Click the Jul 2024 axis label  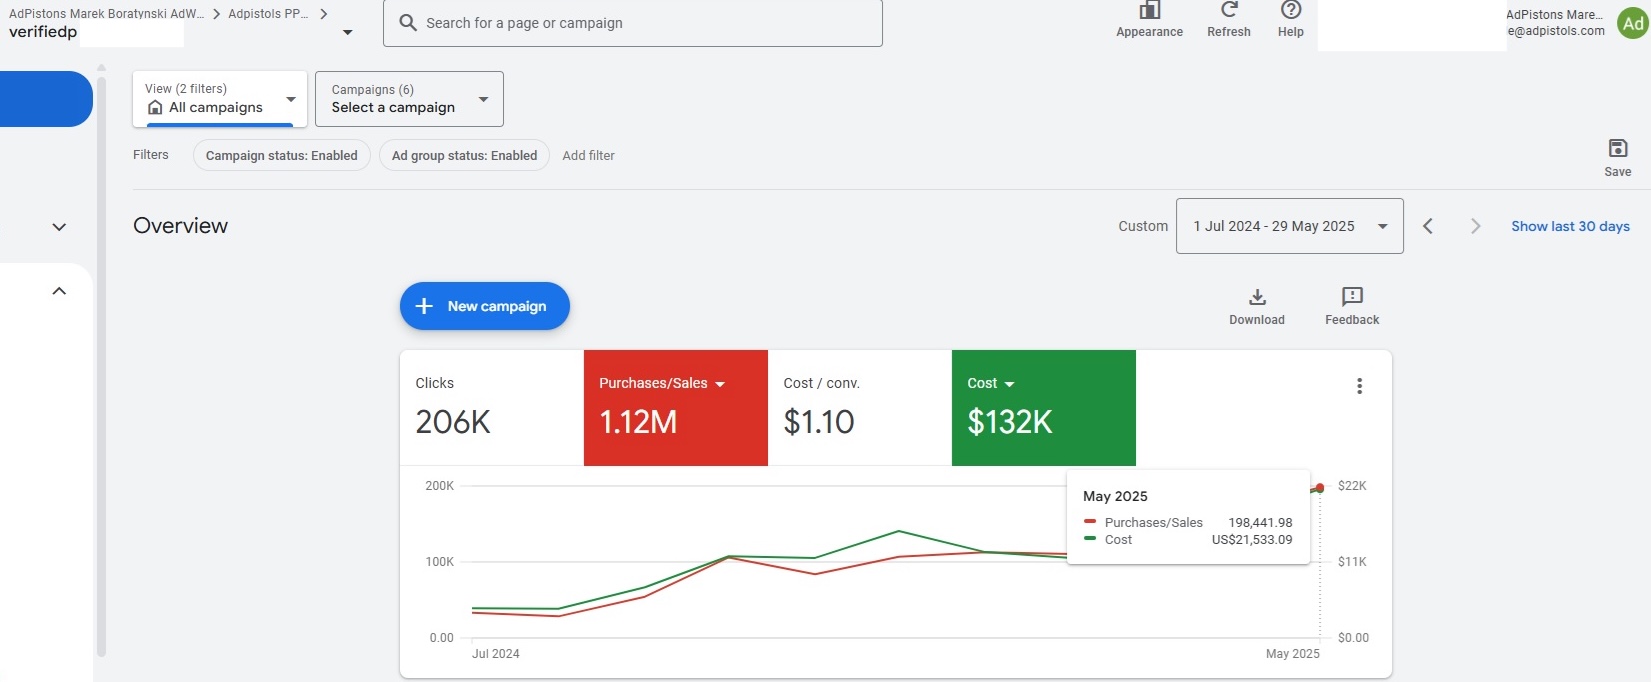pos(496,654)
